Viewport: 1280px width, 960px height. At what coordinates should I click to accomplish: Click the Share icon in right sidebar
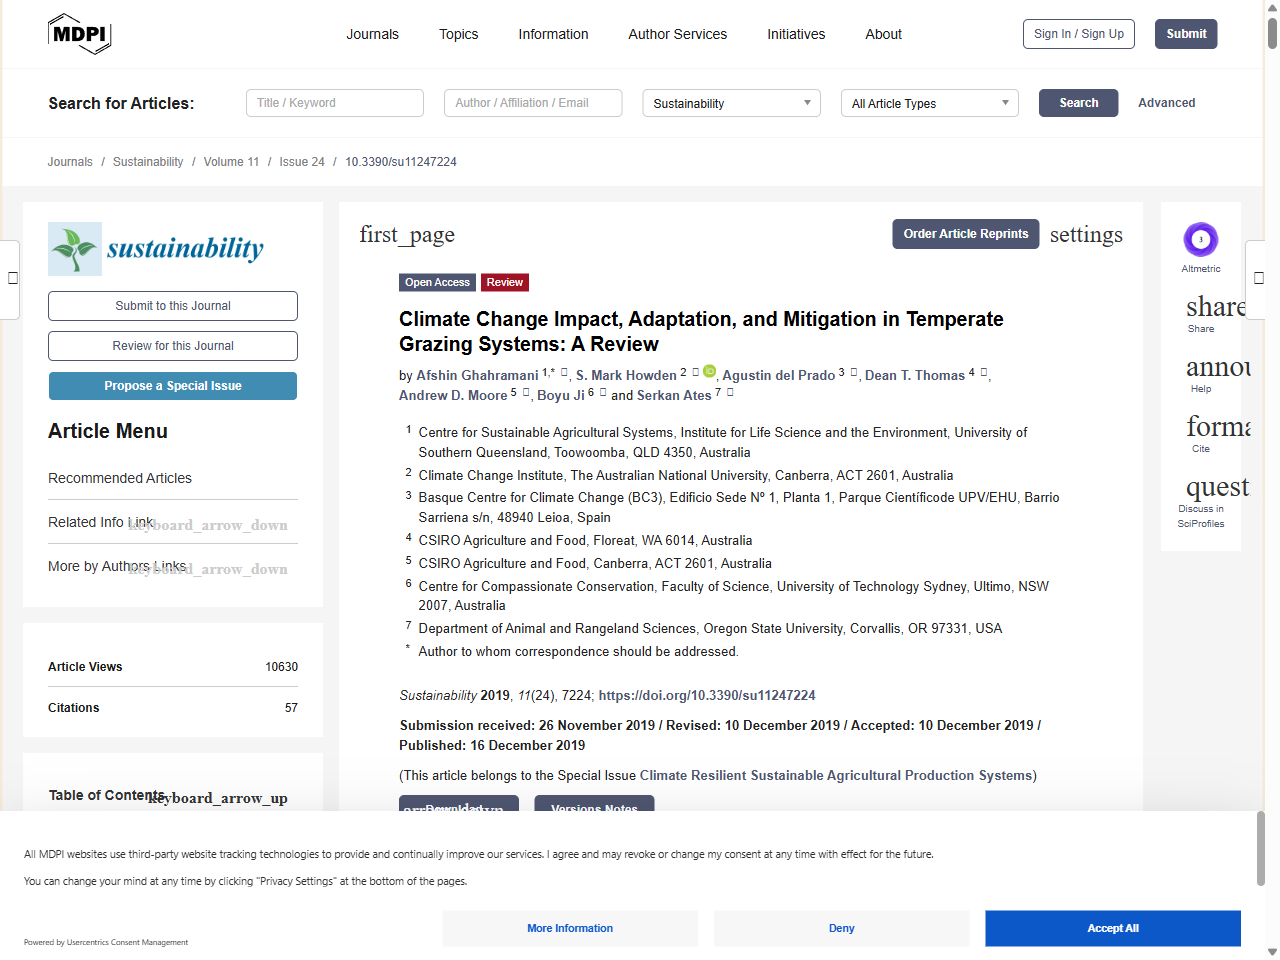1216,307
